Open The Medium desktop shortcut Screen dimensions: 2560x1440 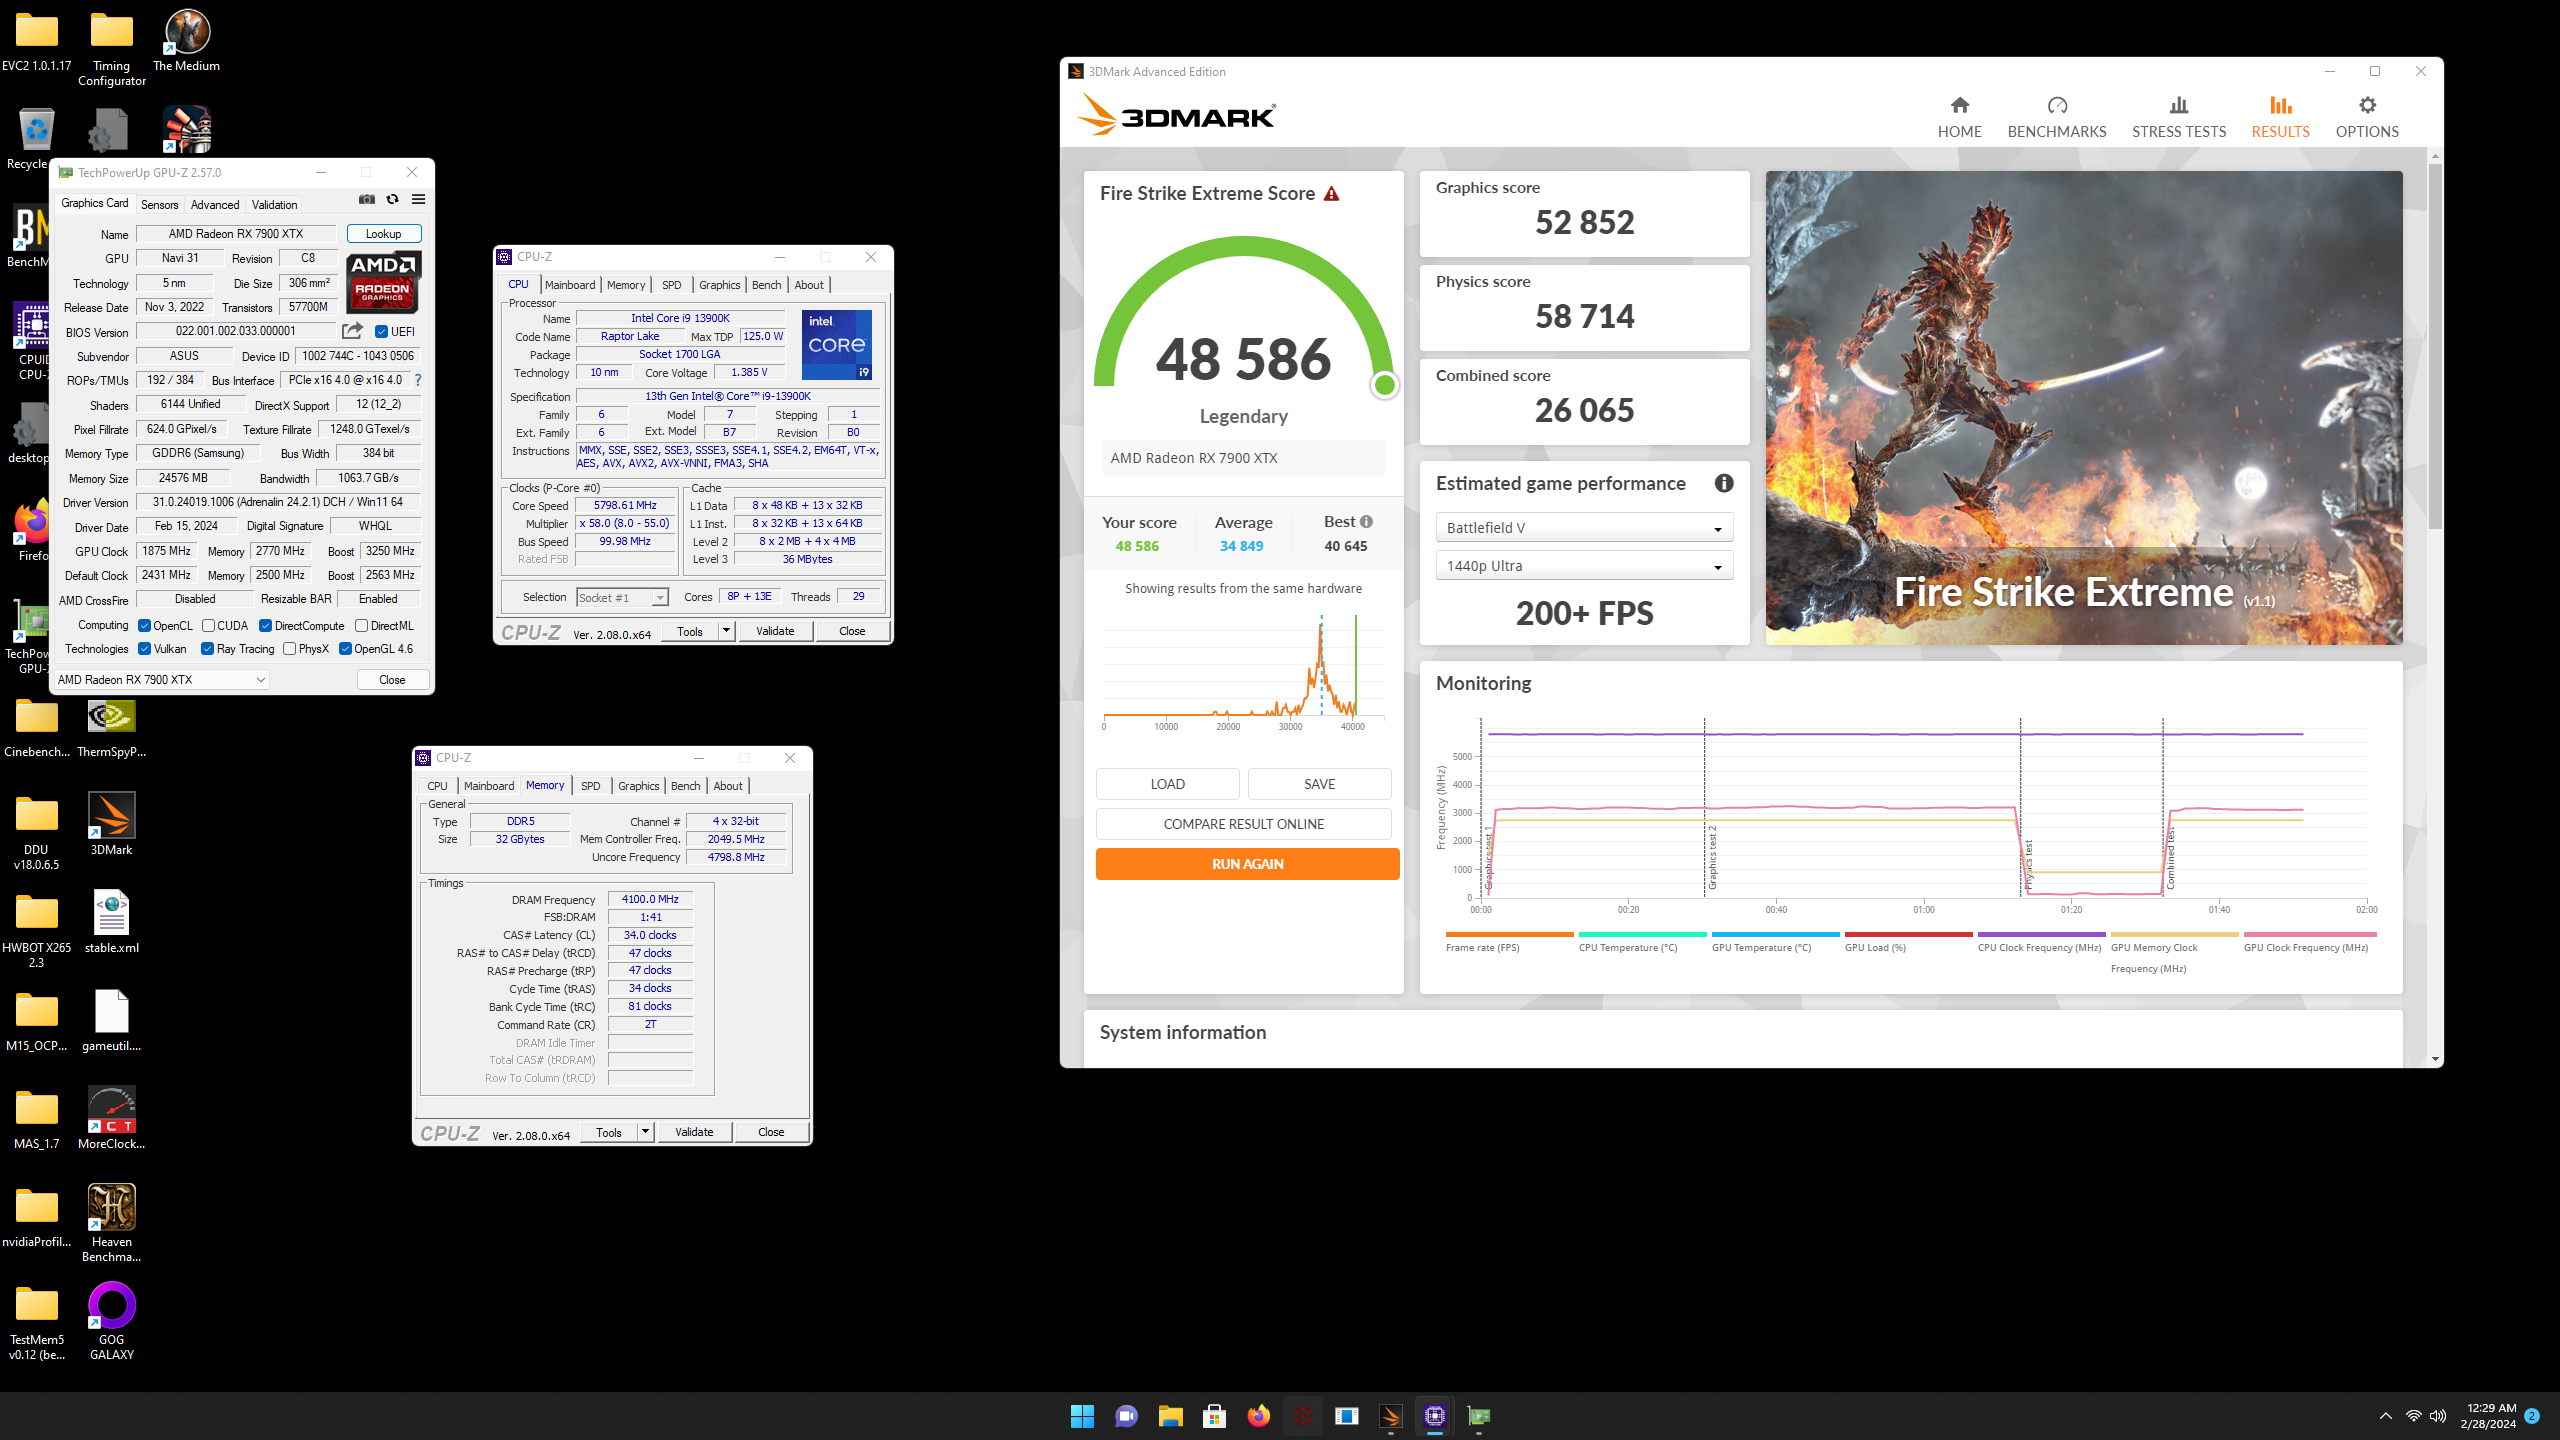187,42
